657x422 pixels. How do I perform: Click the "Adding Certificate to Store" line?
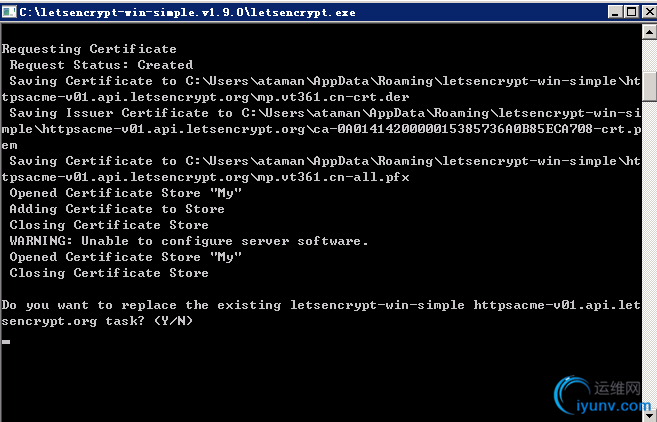(x=117, y=209)
